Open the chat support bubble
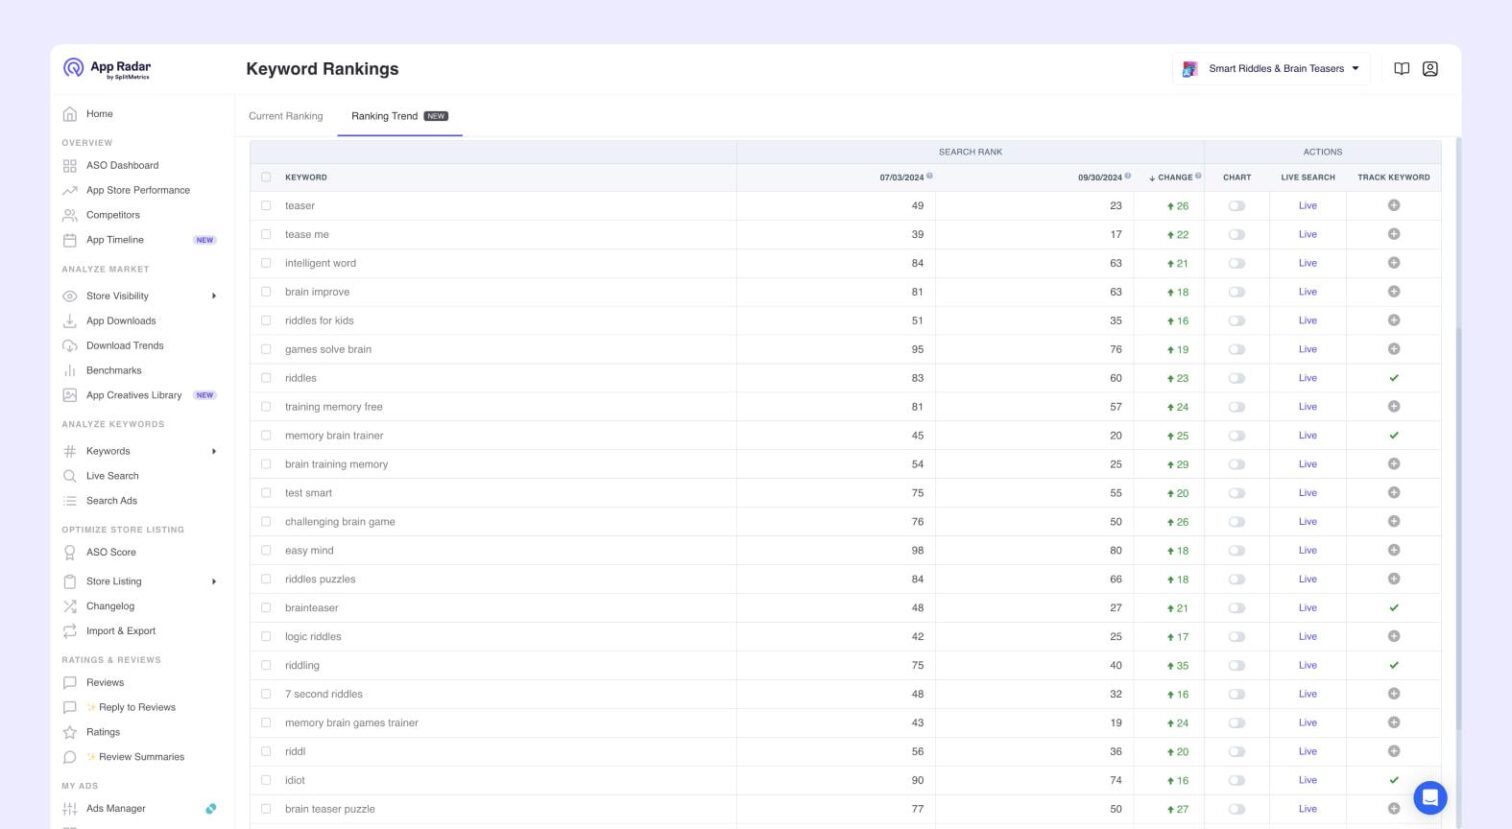 coord(1430,798)
